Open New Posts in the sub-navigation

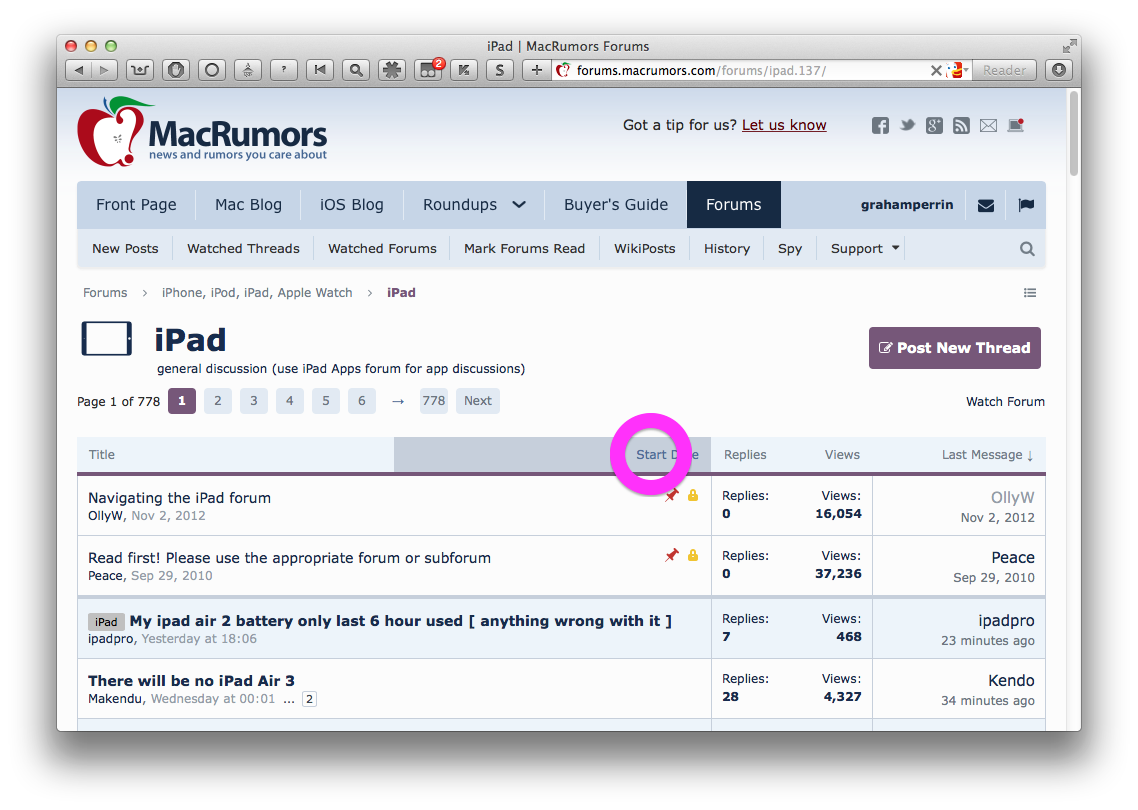click(125, 248)
